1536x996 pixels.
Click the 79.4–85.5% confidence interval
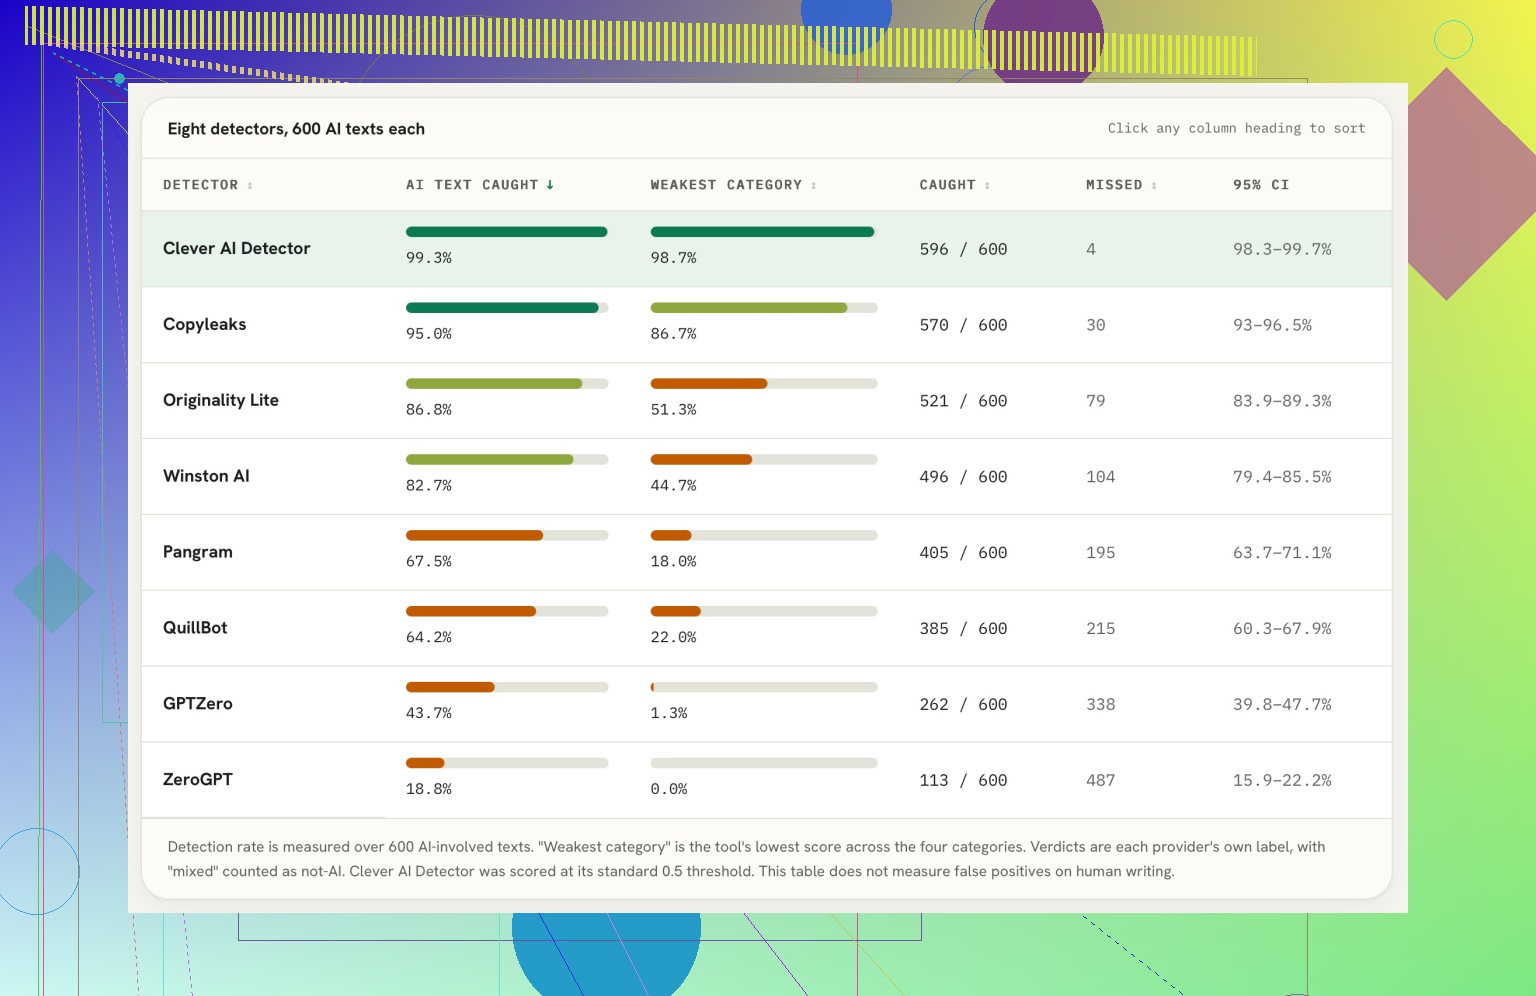(x=1282, y=477)
